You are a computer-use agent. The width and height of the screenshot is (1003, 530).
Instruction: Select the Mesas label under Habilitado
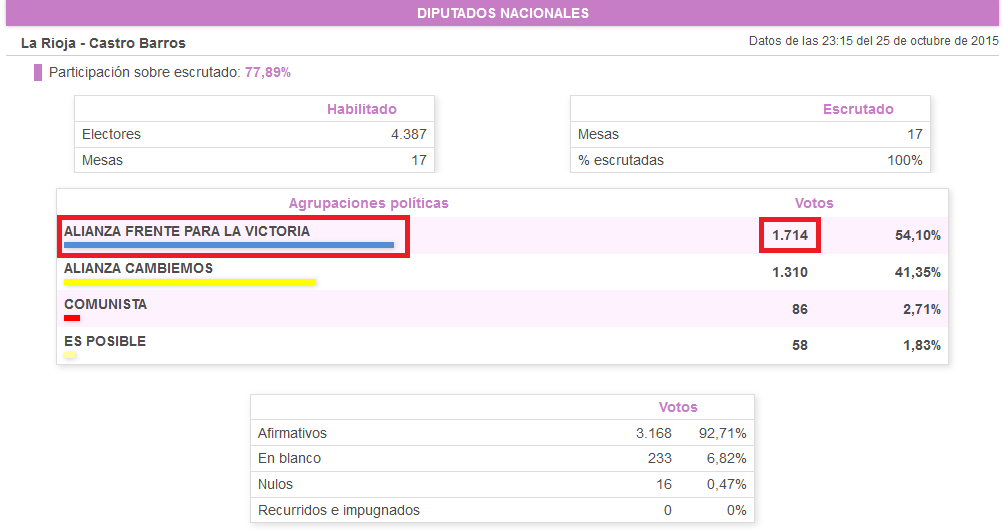point(102,160)
